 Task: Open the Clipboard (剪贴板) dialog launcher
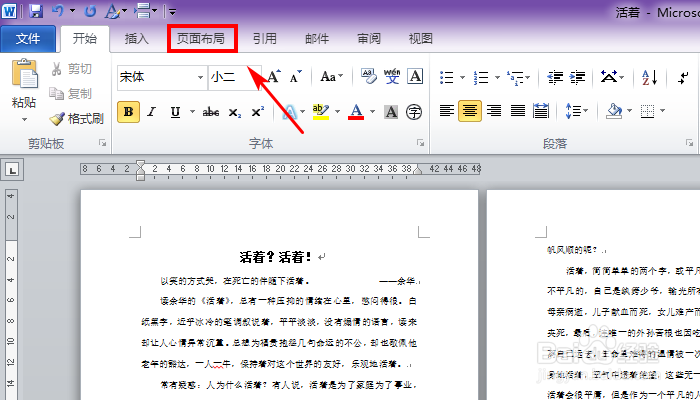click(103, 143)
